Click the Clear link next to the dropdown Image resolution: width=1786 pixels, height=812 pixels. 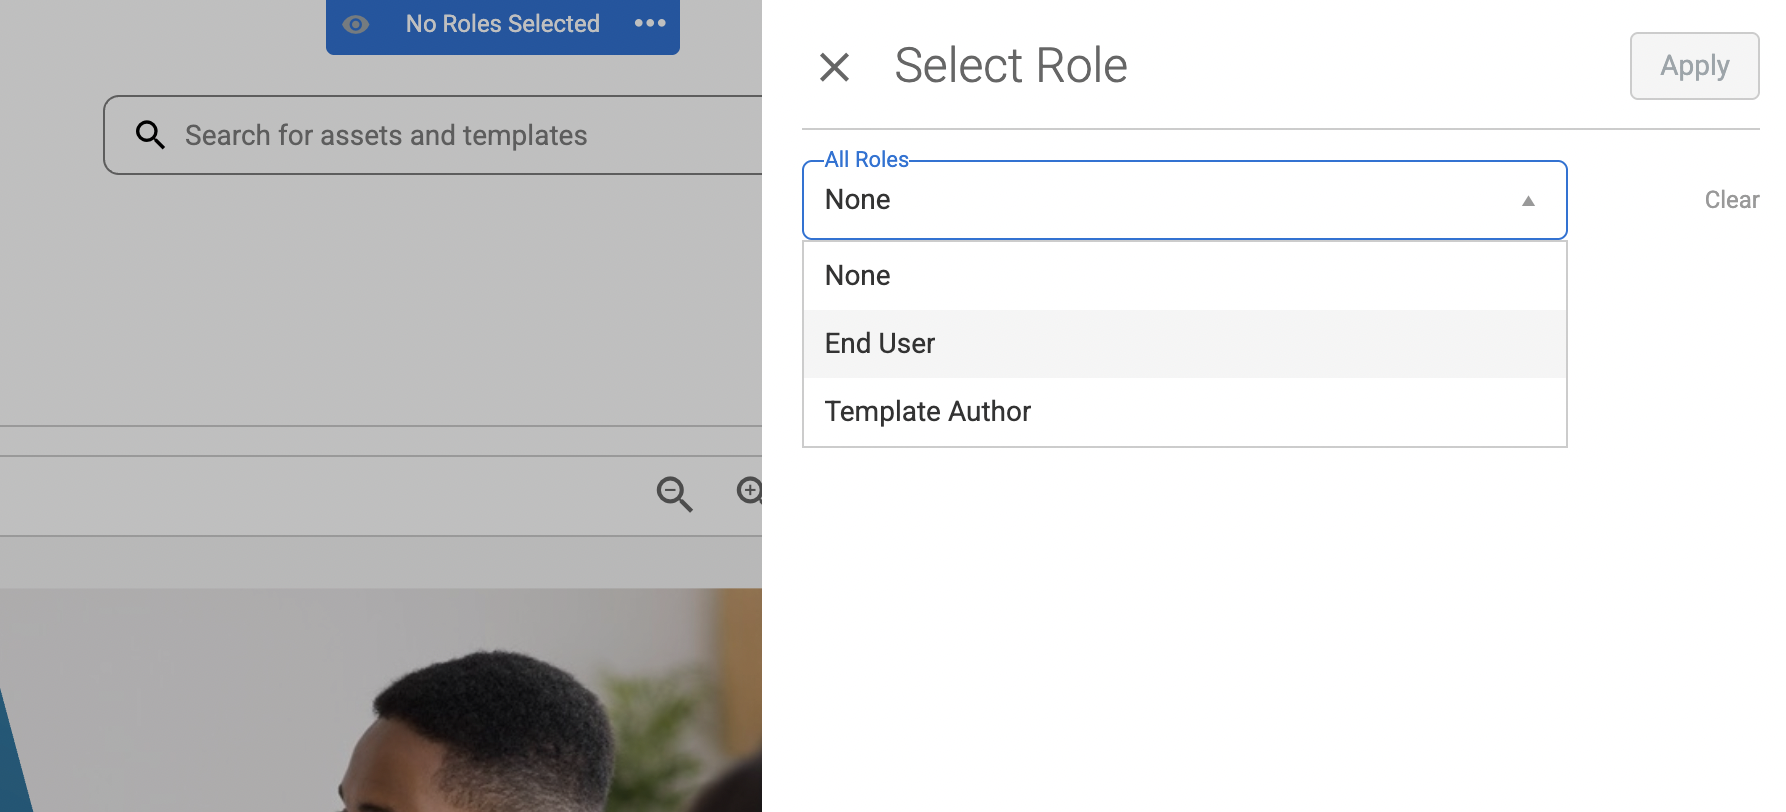(x=1731, y=200)
